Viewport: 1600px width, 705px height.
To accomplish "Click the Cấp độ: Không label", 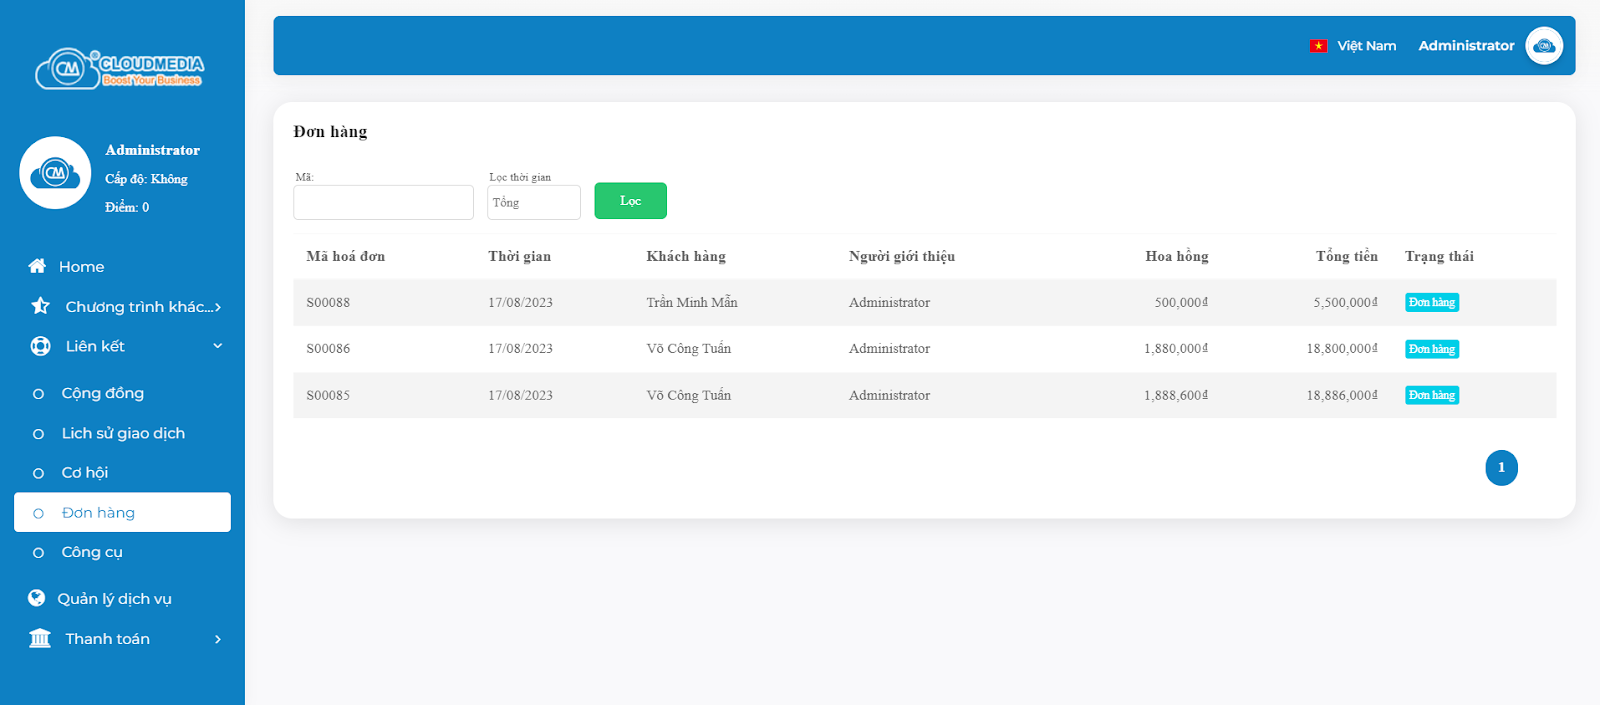I will click(x=146, y=179).
